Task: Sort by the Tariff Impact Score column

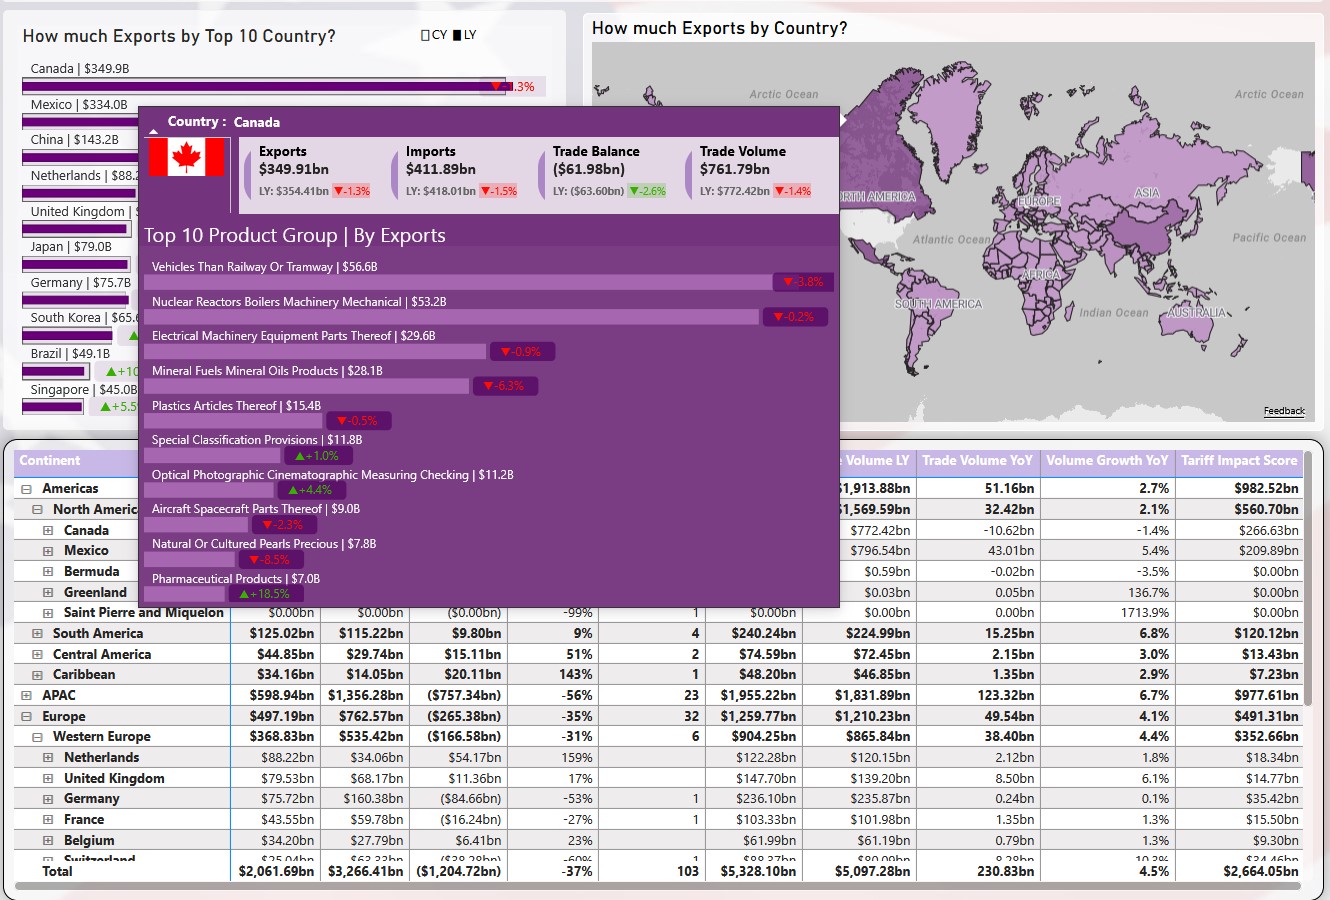Action: pyautogui.click(x=1240, y=460)
